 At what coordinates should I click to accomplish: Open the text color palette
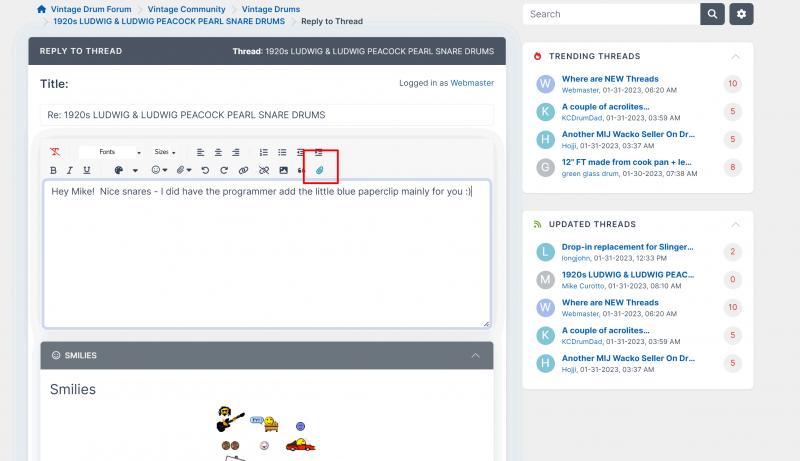(120, 170)
